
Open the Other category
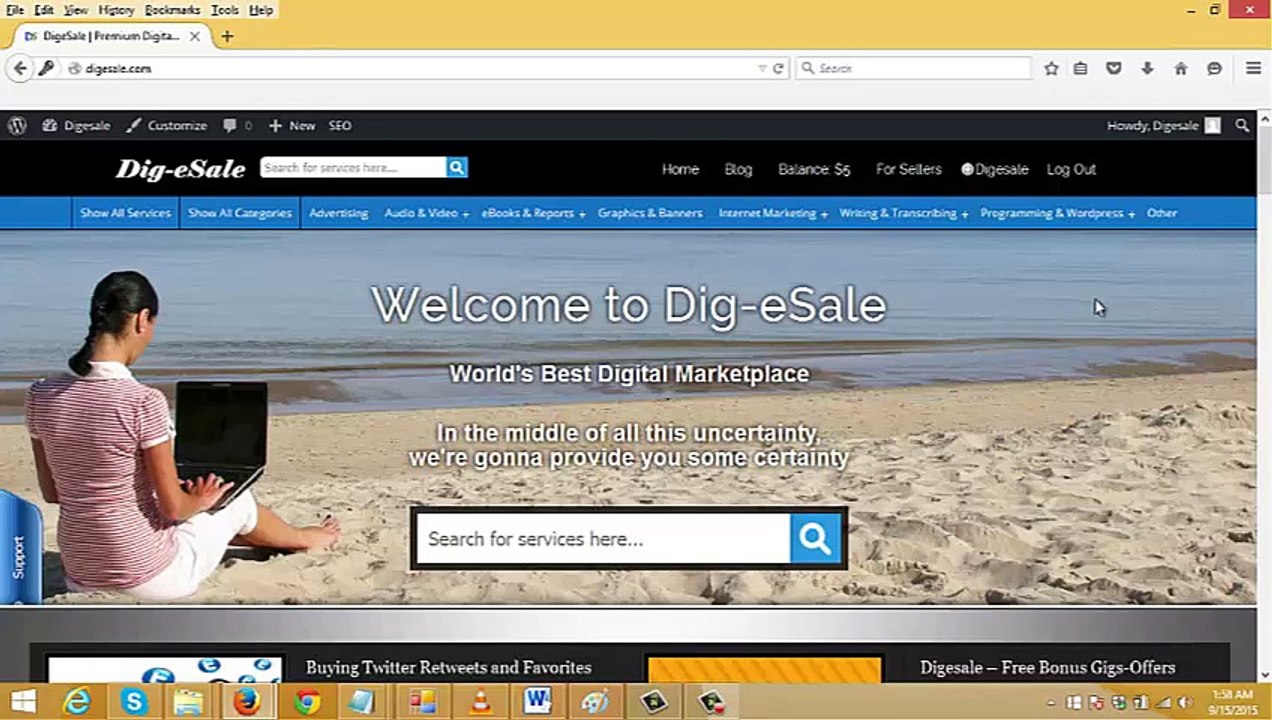coord(1162,213)
